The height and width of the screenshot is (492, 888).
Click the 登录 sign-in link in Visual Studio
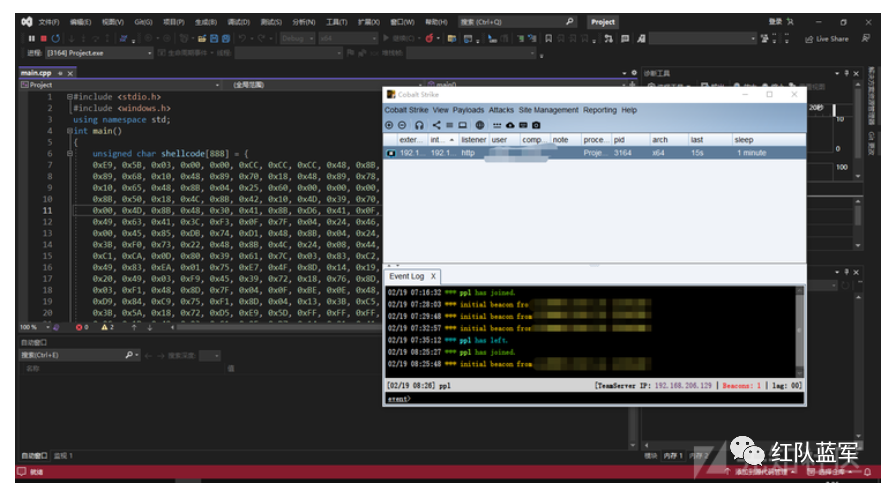click(775, 22)
